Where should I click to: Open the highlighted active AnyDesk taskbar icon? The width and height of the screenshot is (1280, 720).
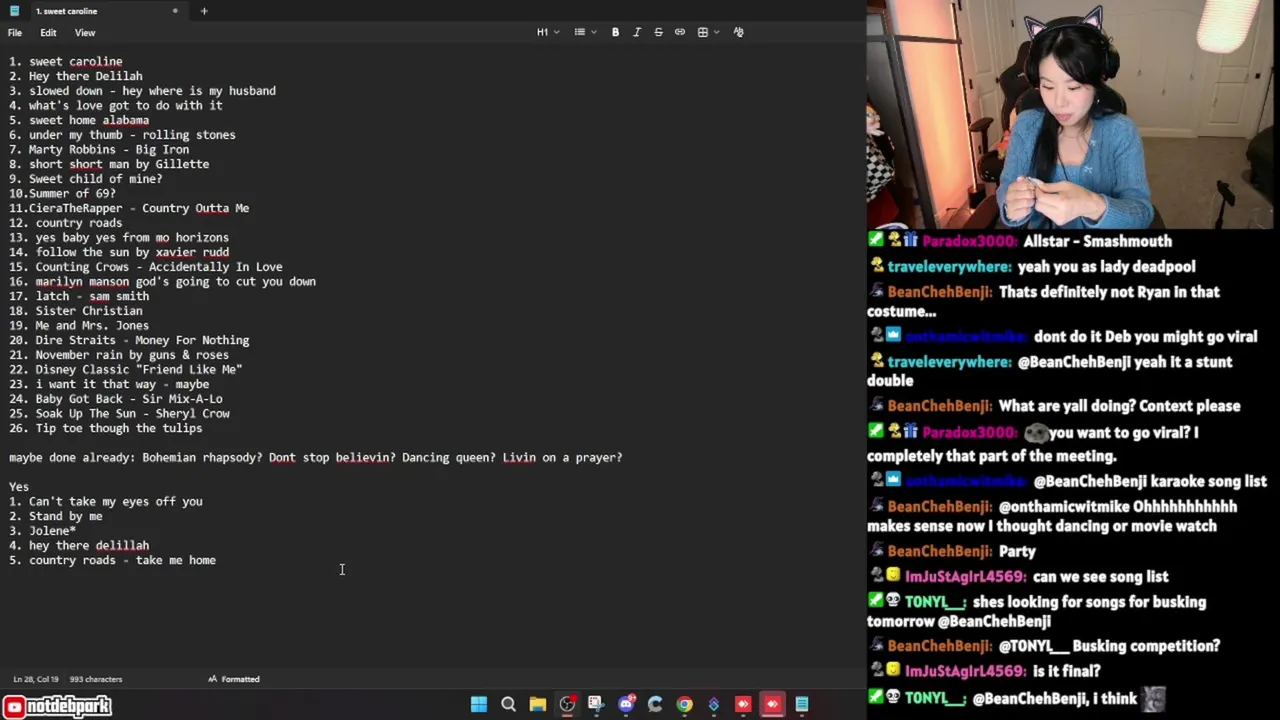tap(772, 704)
